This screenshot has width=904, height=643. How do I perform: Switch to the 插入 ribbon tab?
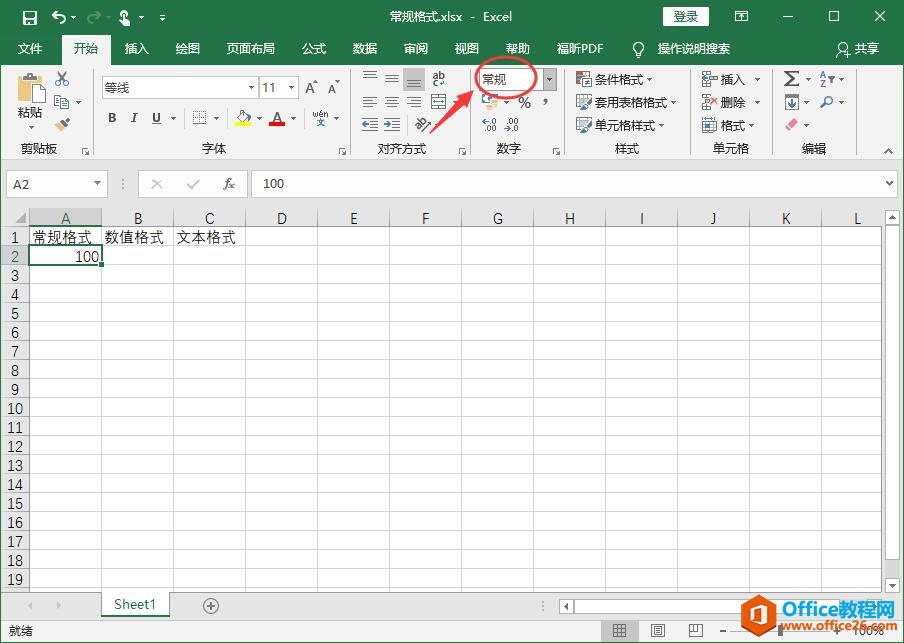(x=136, y=48)
